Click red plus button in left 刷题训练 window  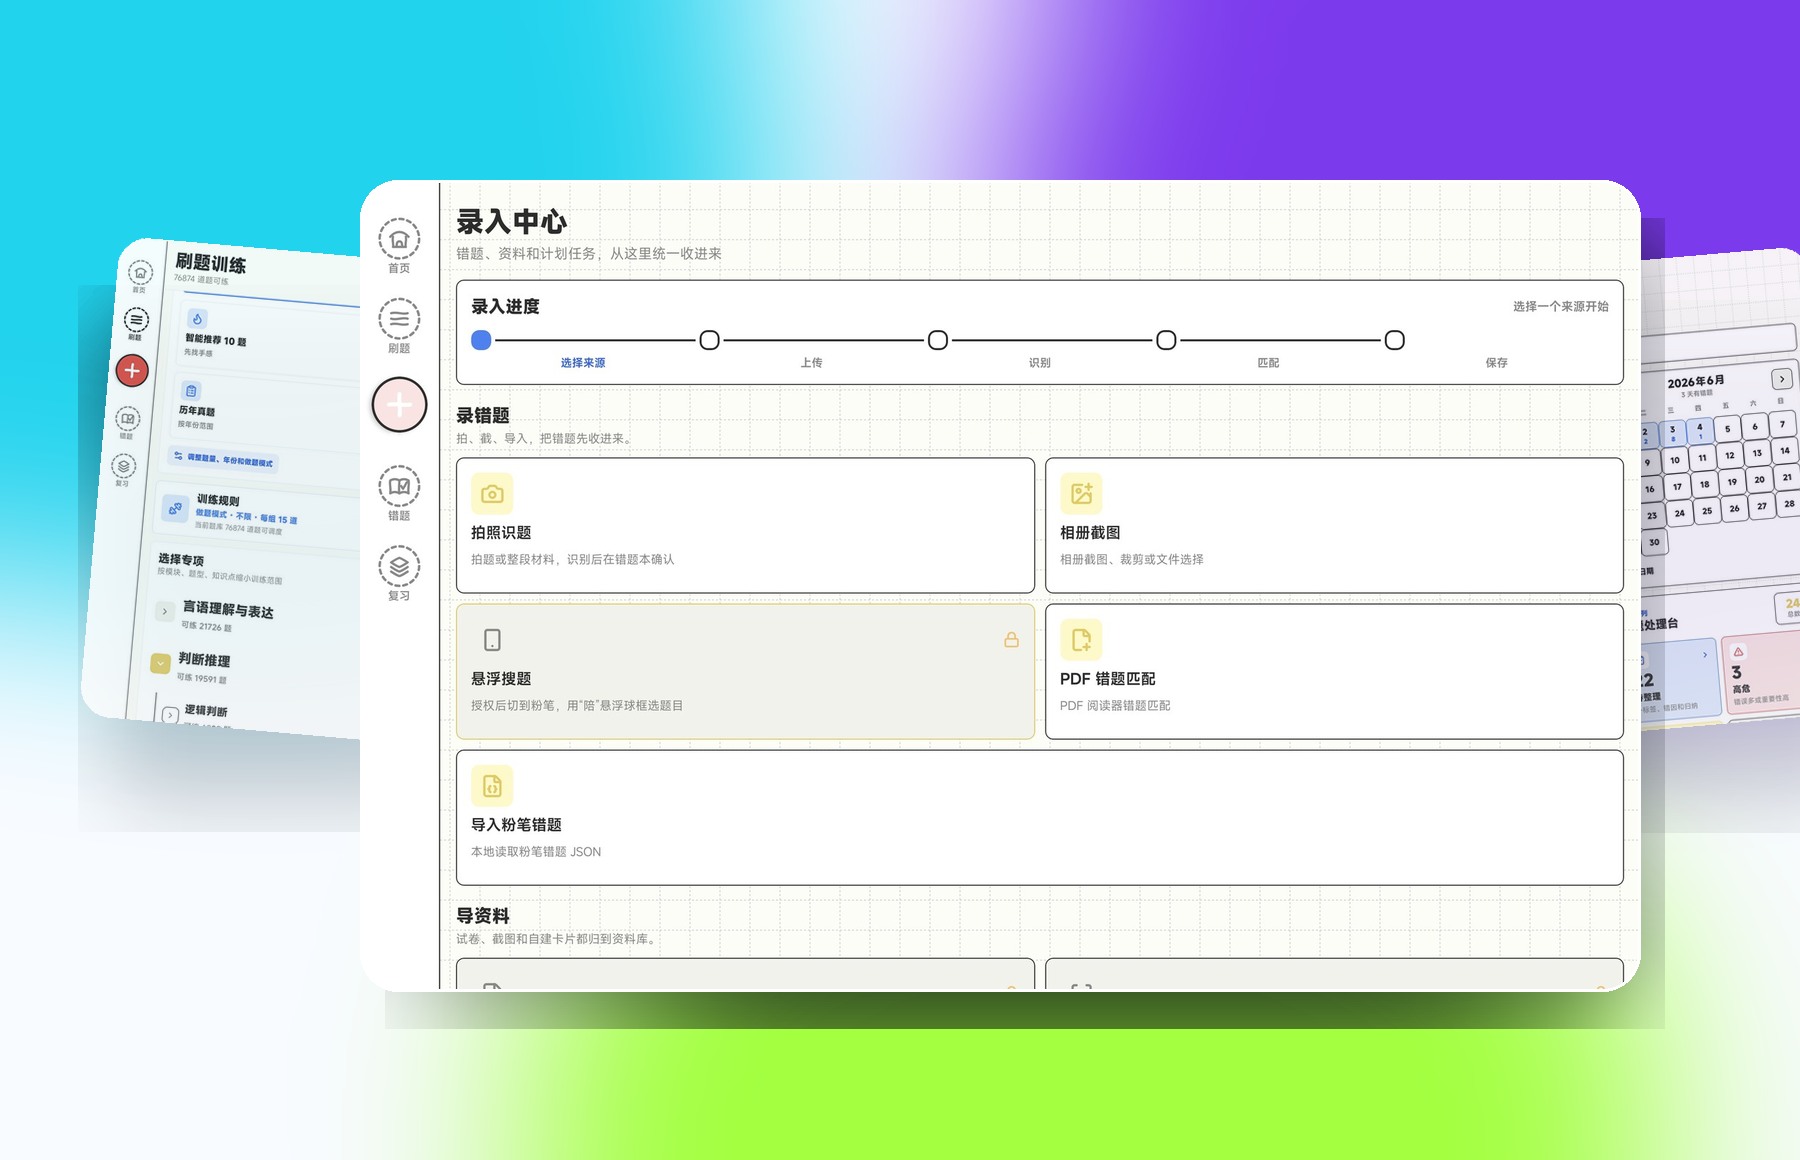click(x=132, y=371)
